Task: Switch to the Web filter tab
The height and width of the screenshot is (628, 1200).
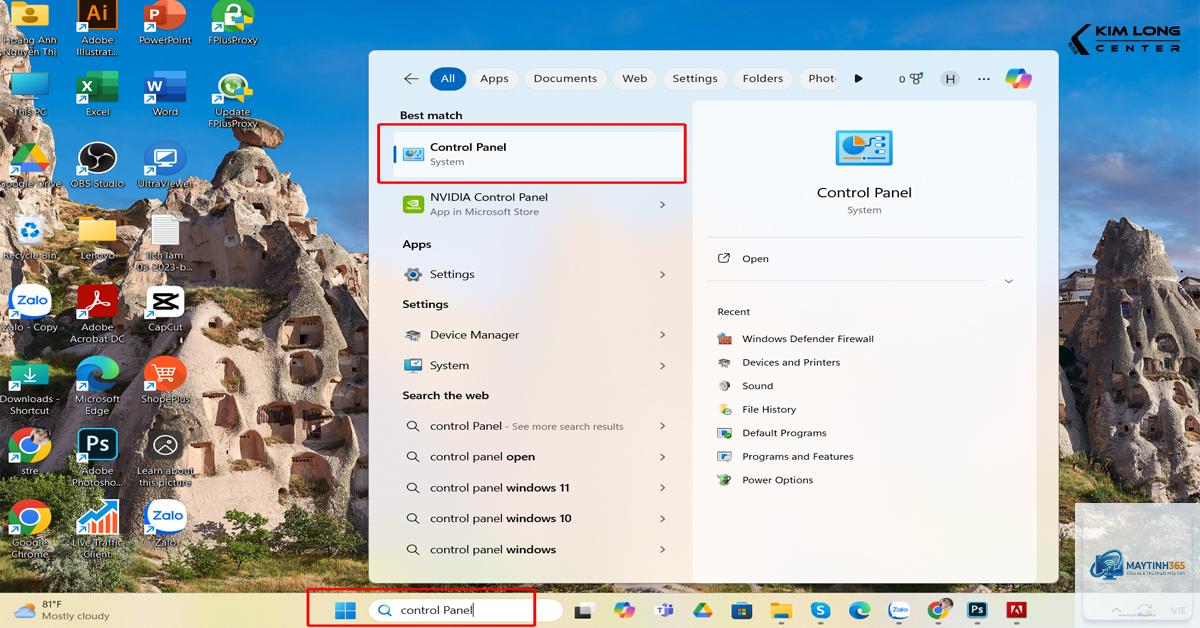Action: pos(635,79)
